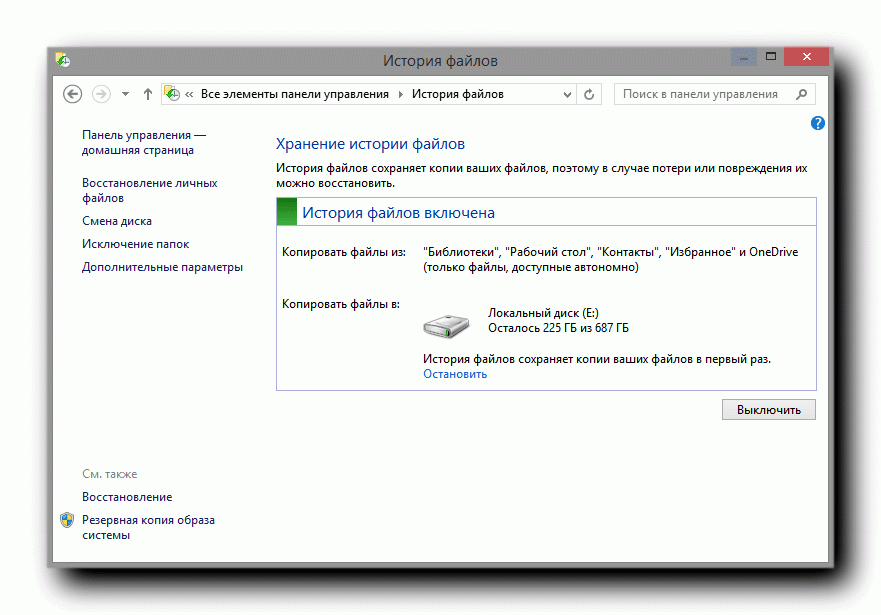Click the magnifier icon in search box
Screen dimensions: 881x615
tap(801, 94)
